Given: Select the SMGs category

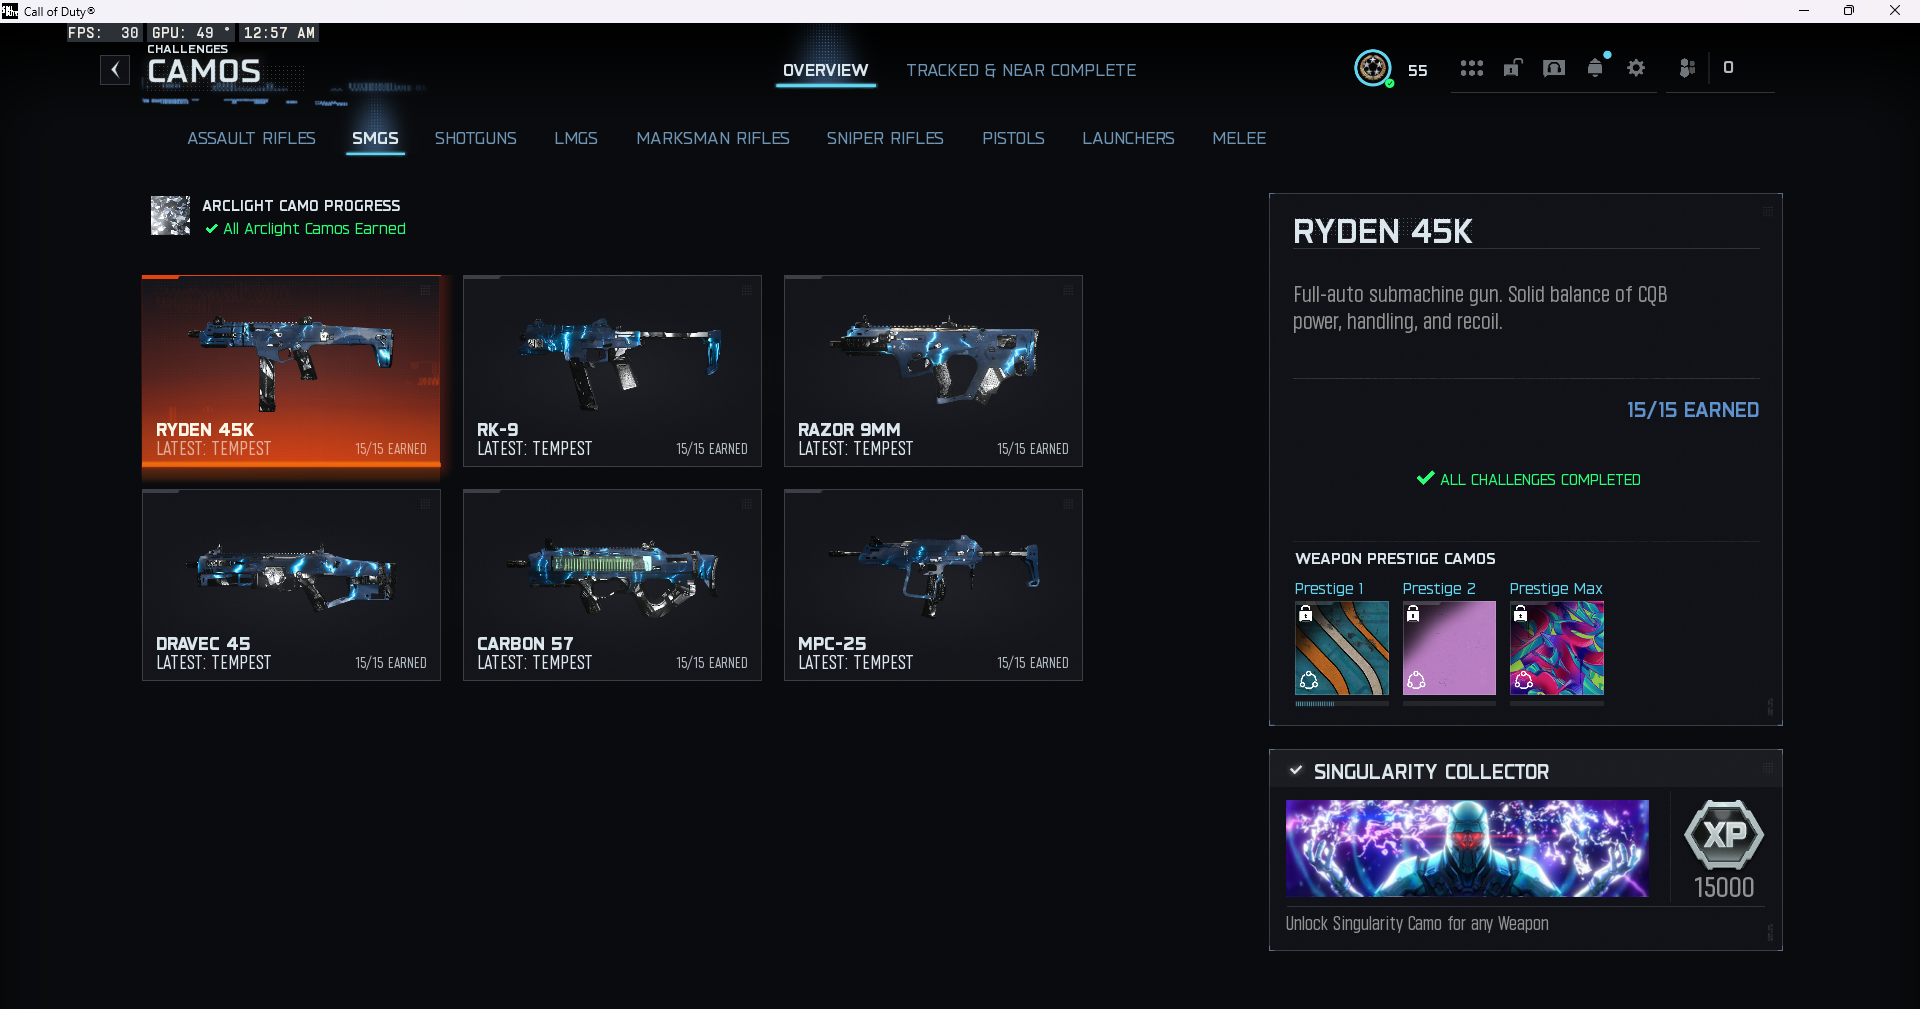Looking at the screenshot, I should (x=375, y=138).
